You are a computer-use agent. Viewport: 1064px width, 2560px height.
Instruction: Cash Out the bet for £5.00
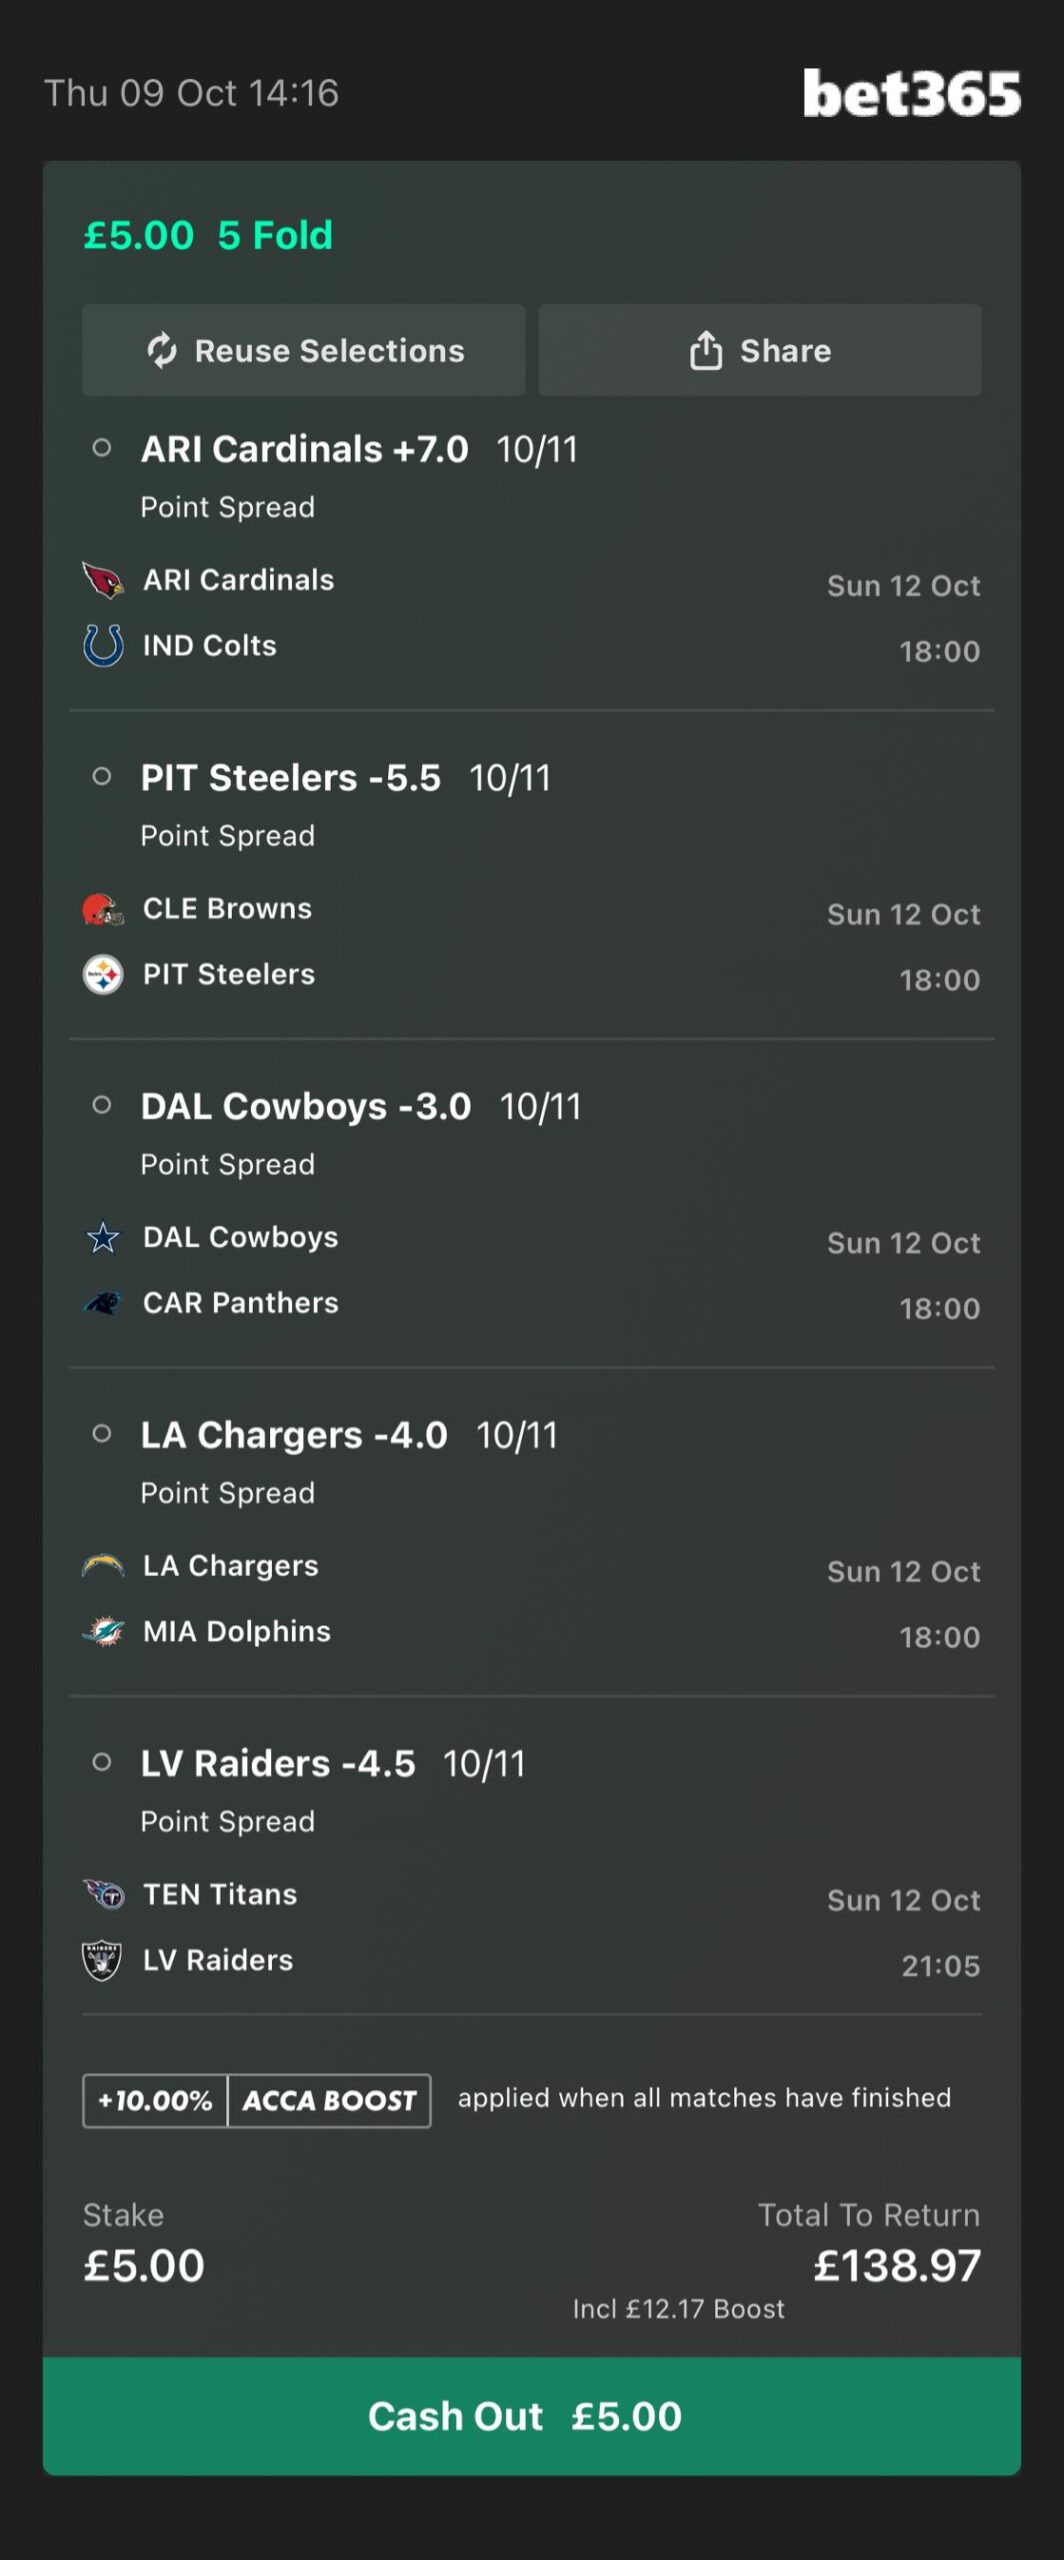[531, 2416]
